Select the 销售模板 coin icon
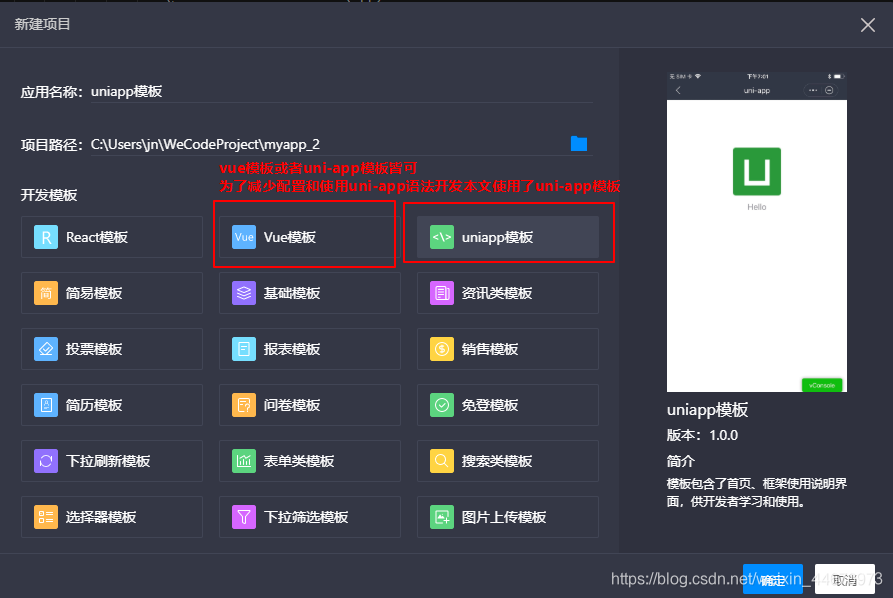The width and height of the screenshot is (893, 598). 442,349
